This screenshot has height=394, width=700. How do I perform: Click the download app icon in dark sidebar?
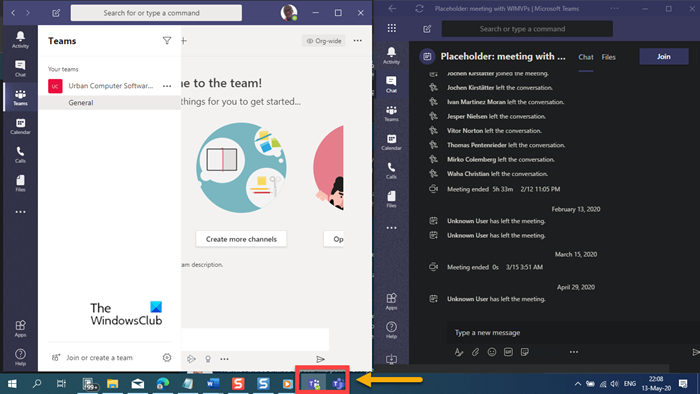(391, 359)
